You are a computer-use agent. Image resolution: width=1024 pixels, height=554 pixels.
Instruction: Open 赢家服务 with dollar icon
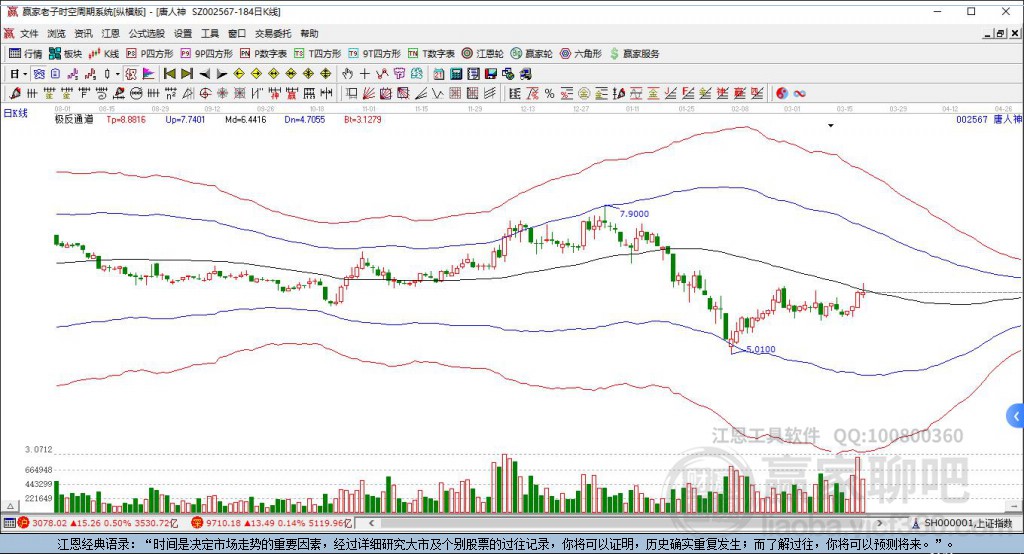point(634,54)
